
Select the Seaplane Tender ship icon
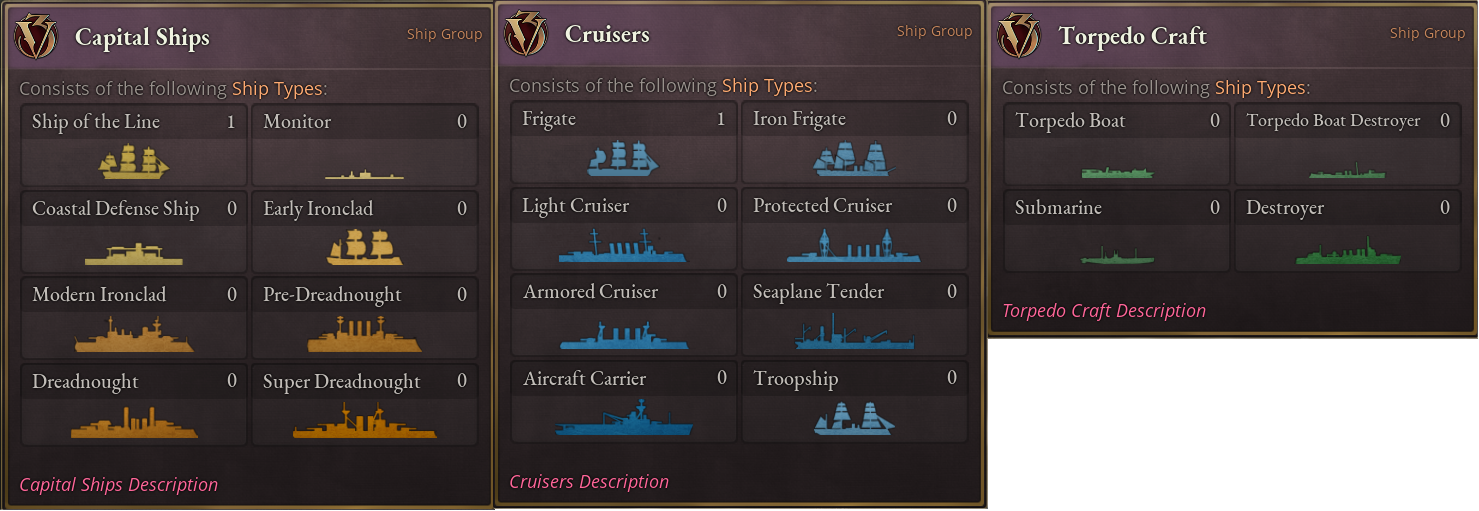coord(854,332)
